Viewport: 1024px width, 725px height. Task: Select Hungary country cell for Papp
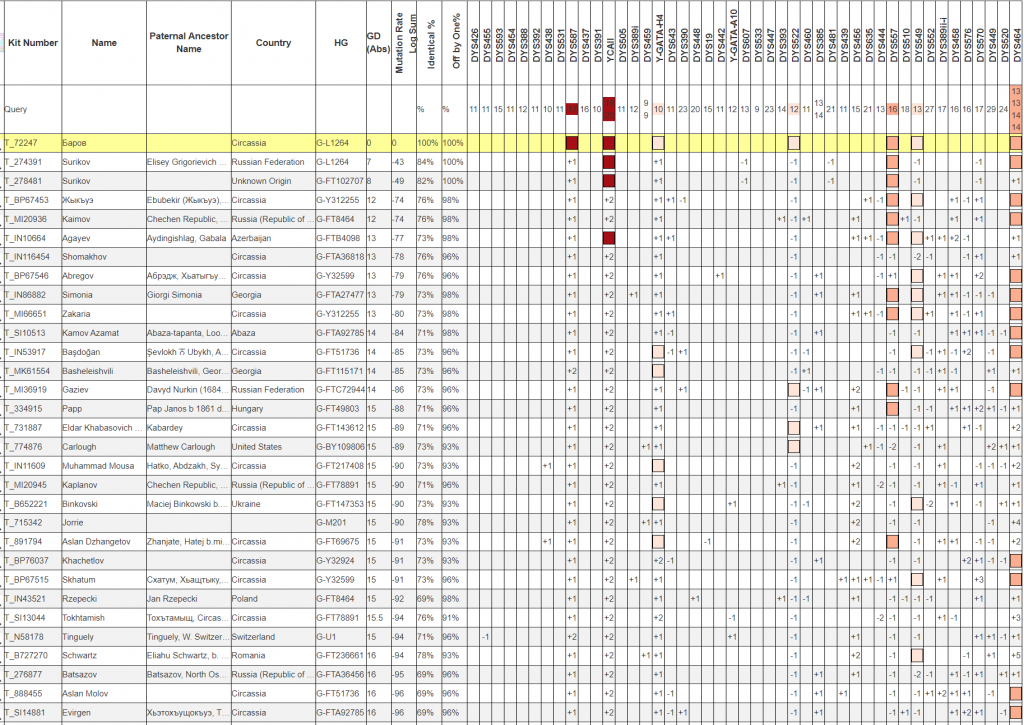[x=247, y=408]
